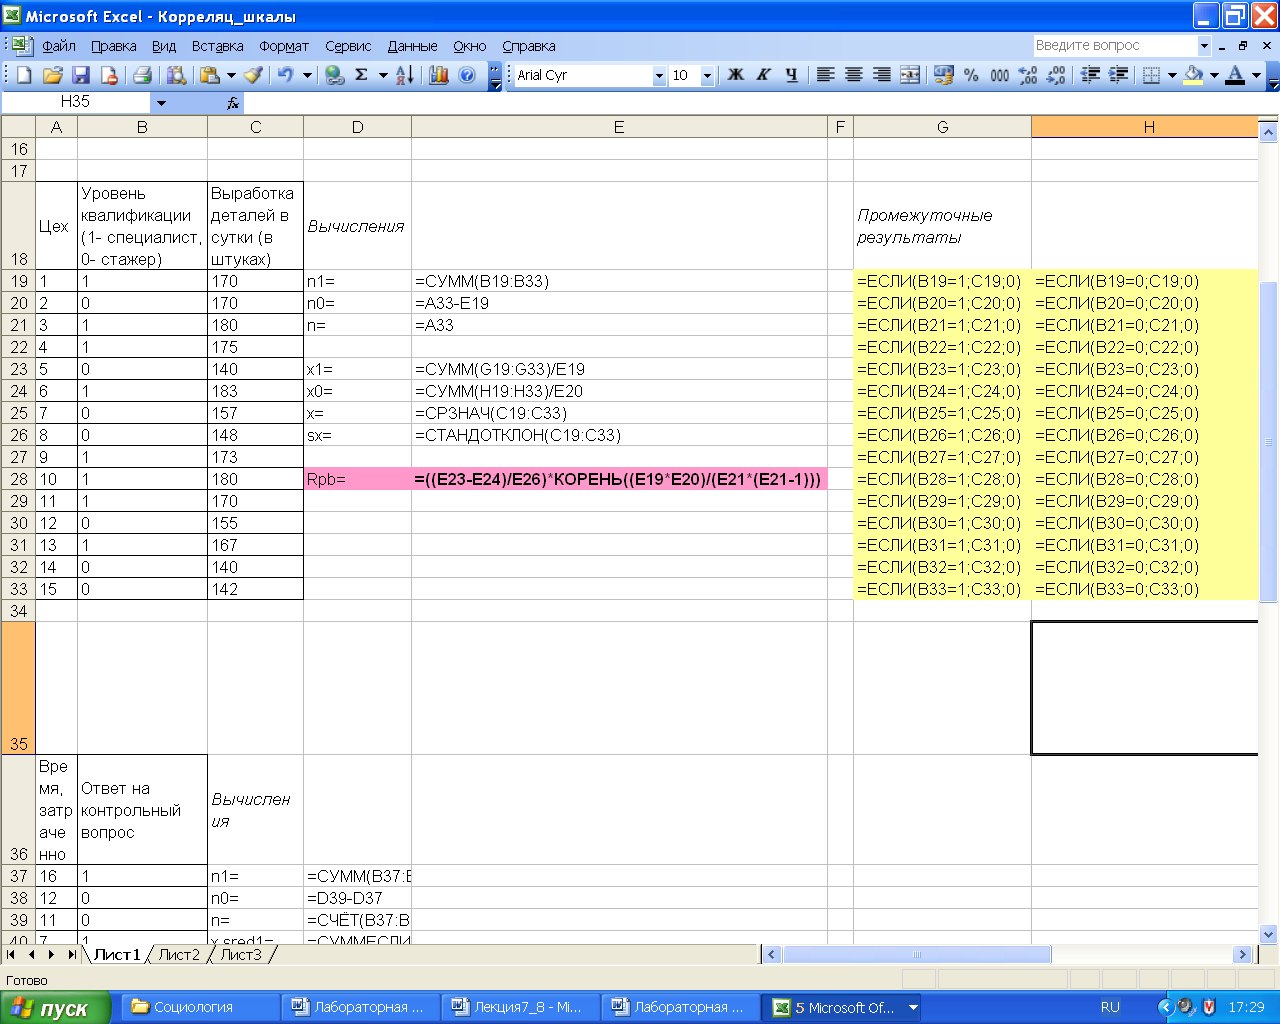Open the Файл menu
Image resolution: width=1280 pixels, height=1024 pixels.
point(59,46)
